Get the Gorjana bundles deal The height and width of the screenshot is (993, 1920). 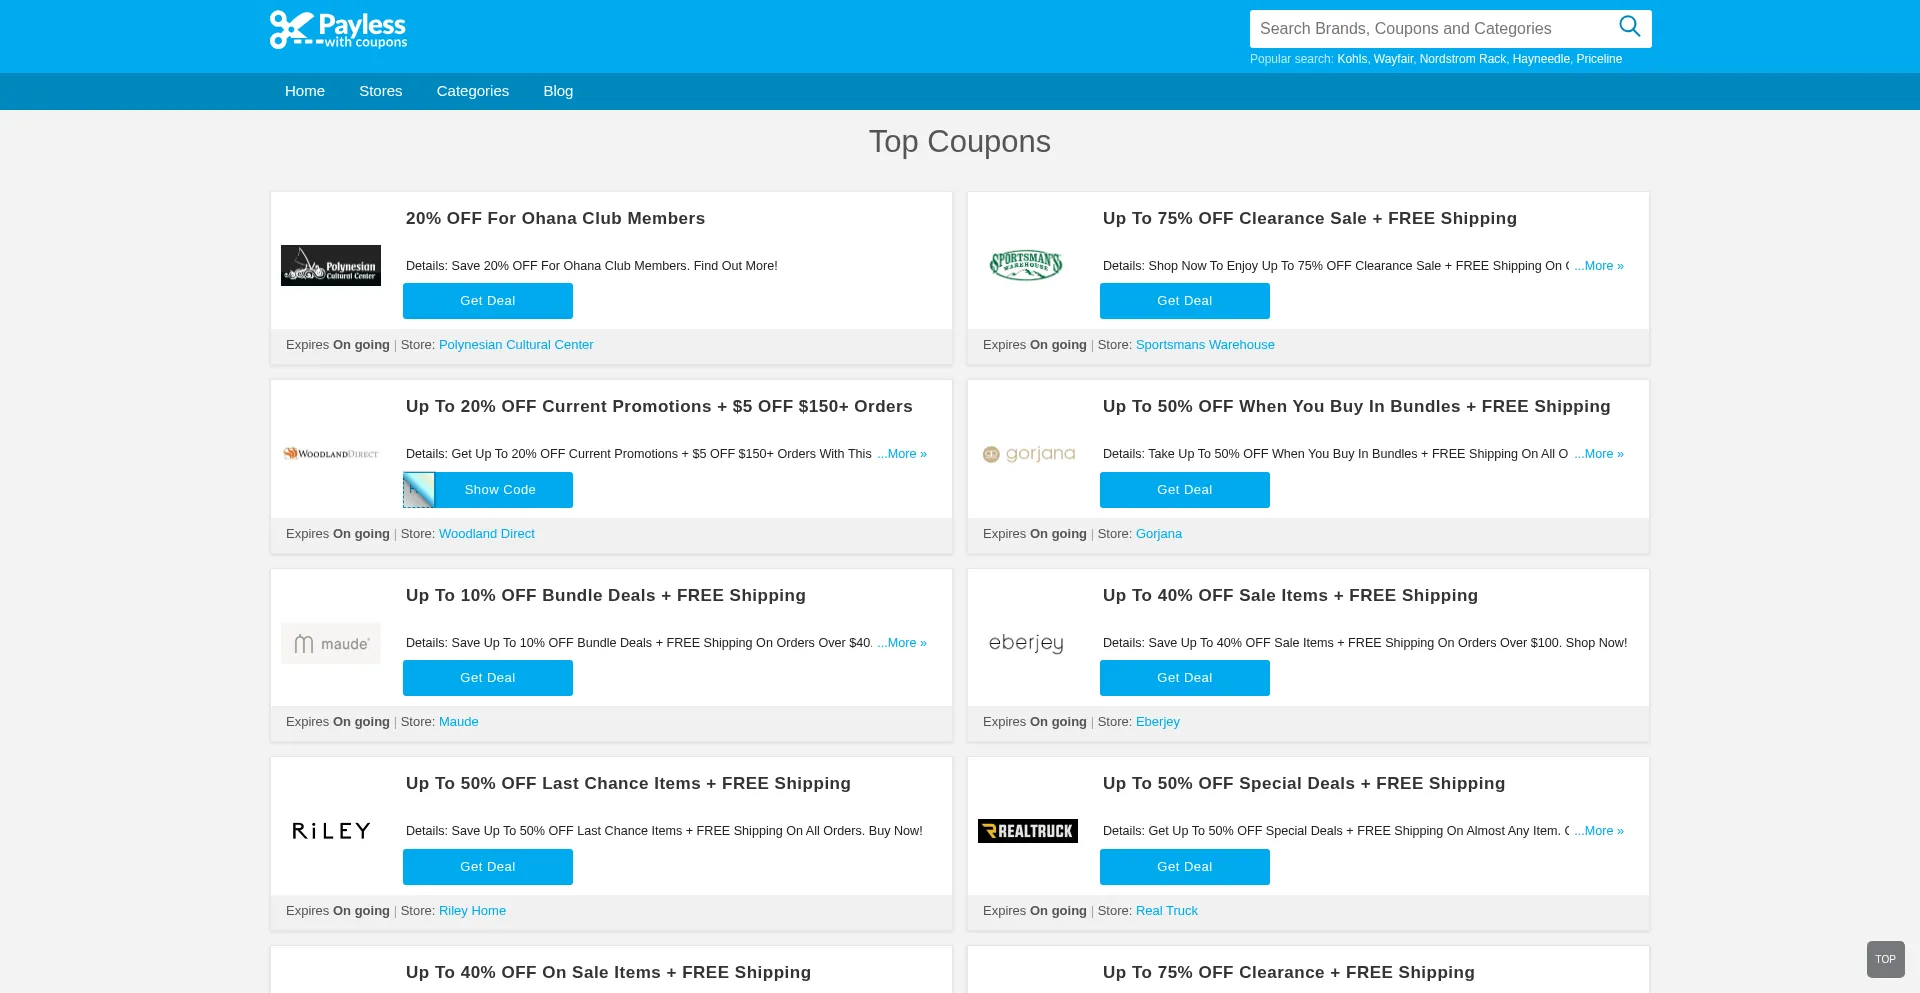(x=1185, y=490)
